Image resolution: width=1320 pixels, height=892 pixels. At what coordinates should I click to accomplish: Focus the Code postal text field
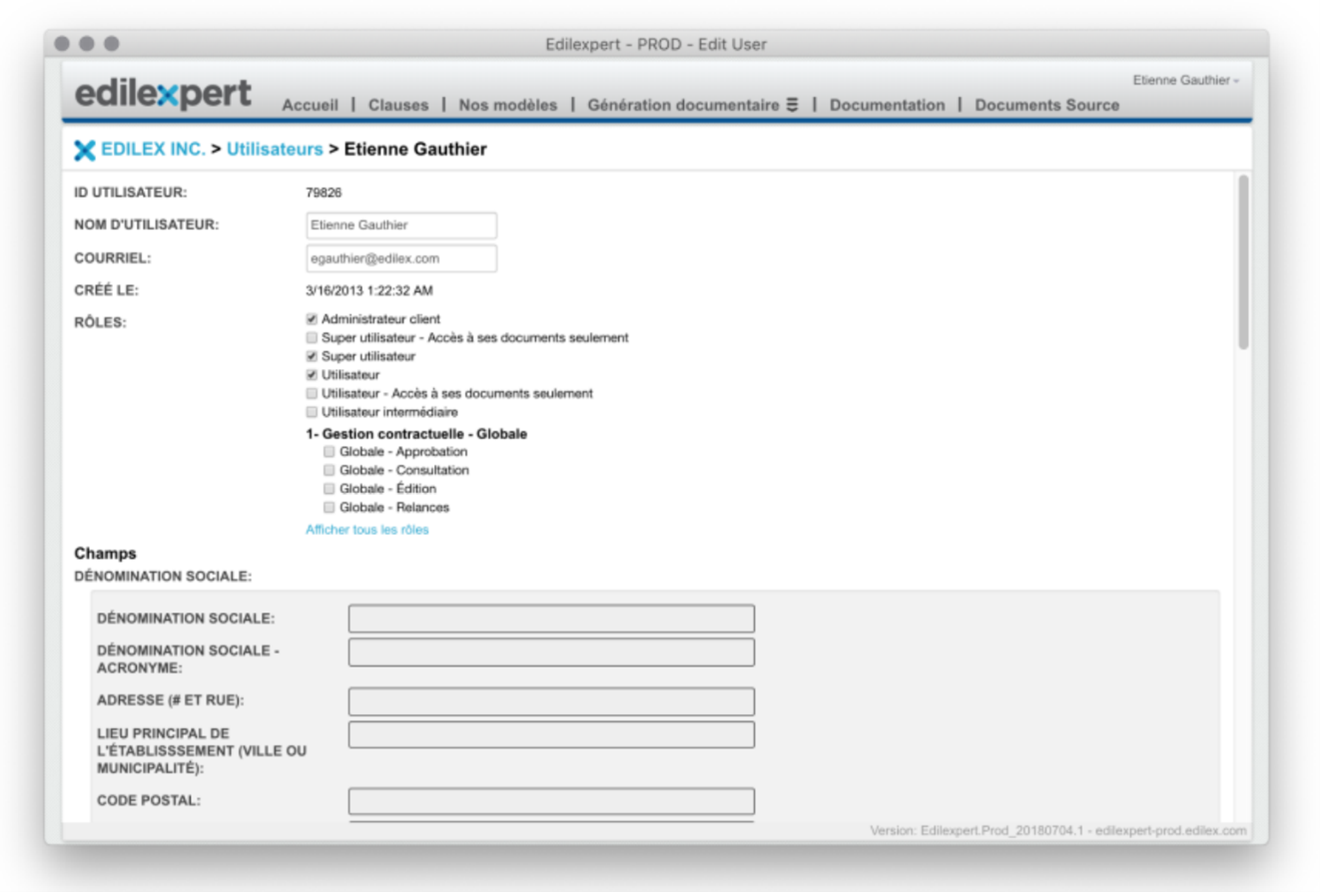coord(551,802)
